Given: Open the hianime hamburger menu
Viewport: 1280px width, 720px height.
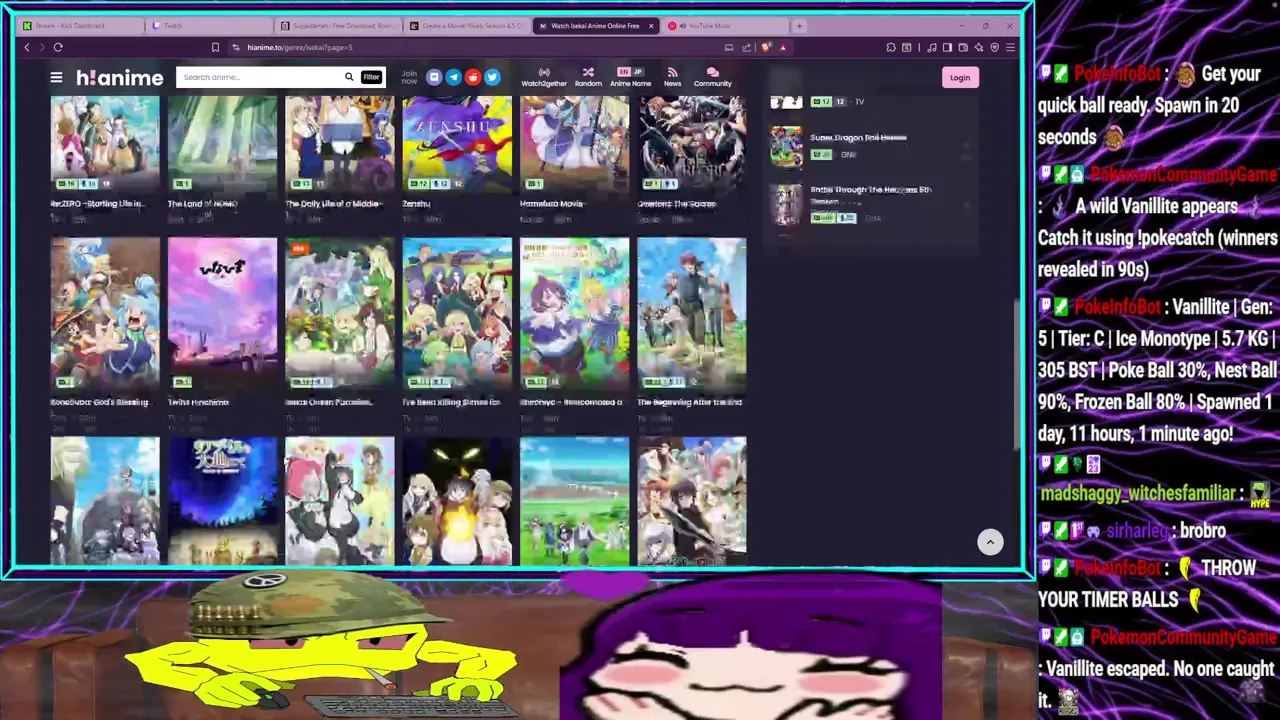Looking at the screenshot, I should [x=56, y=77].
